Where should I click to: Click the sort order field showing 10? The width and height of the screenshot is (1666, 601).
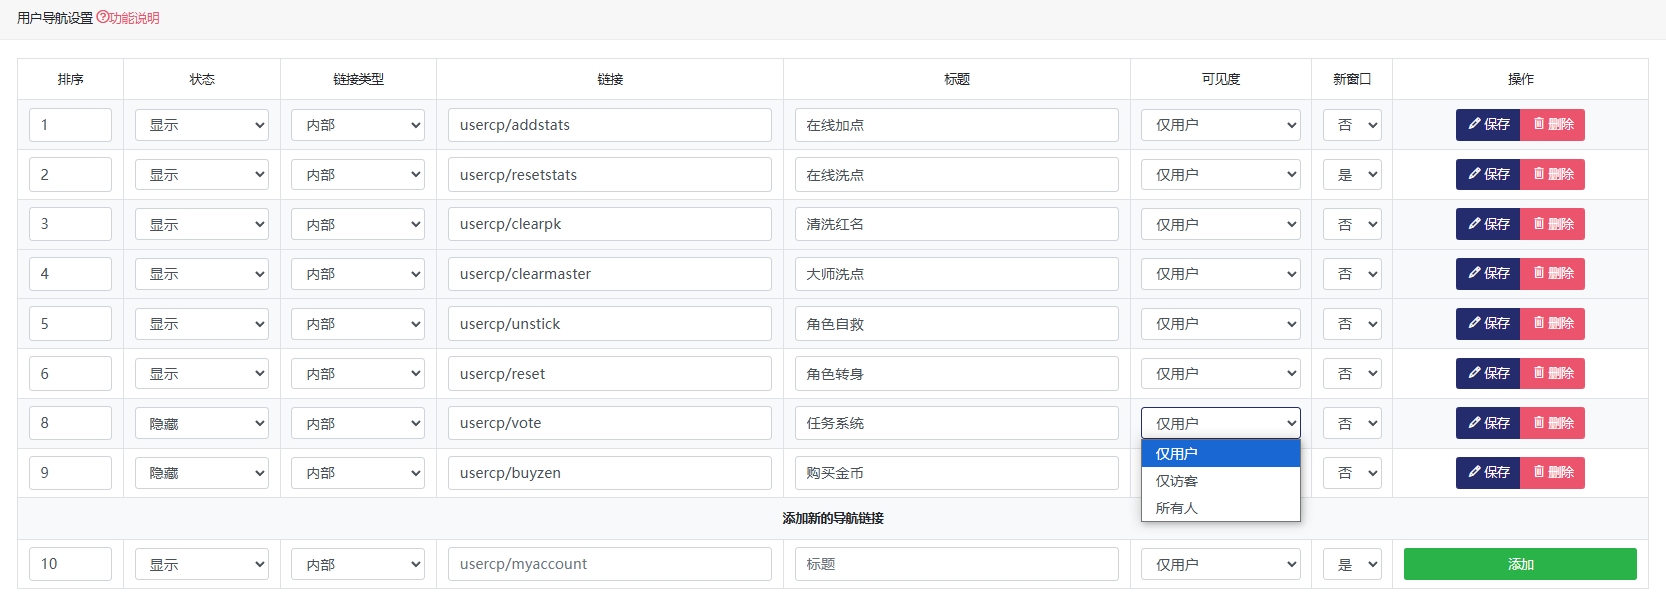[70, 564]
